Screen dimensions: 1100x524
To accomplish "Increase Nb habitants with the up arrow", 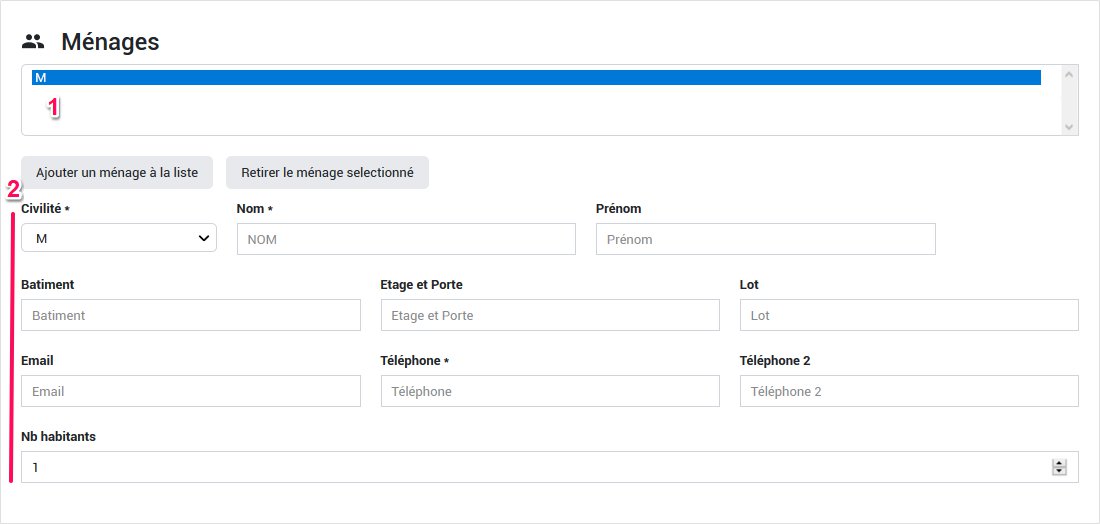I will tap(1059, 463).
